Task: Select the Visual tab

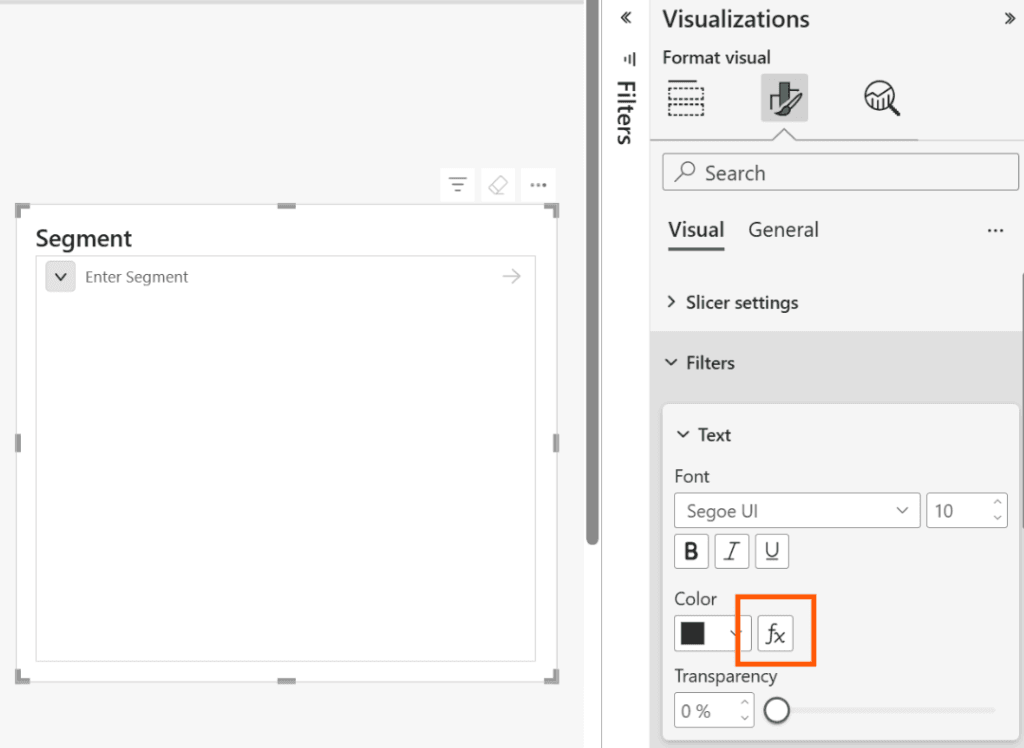Action: pyautogui.click(x=696, y=230)
